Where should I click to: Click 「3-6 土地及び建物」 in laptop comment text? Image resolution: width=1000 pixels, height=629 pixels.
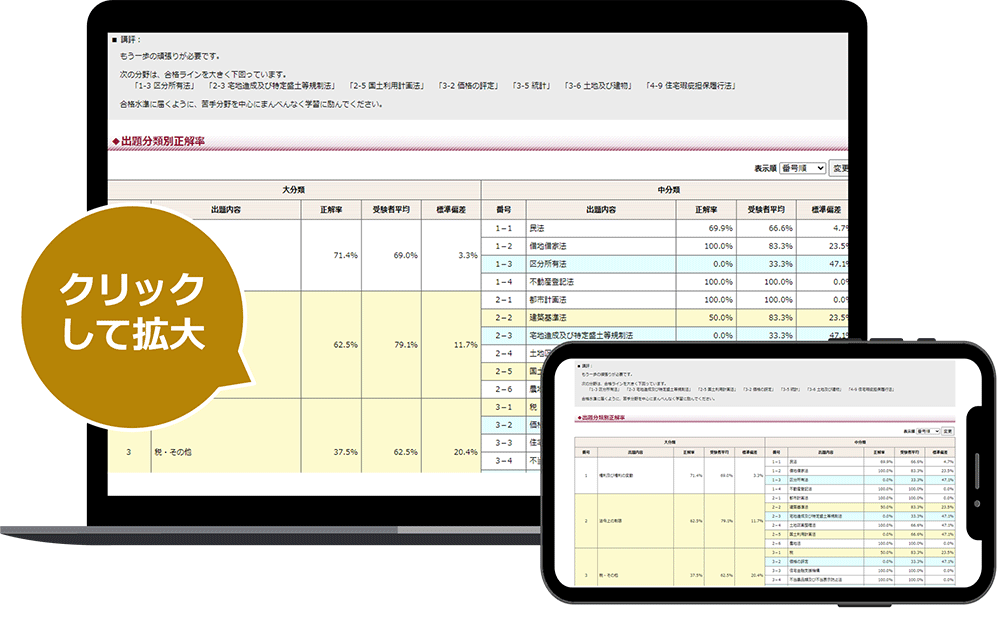pos(598,85)
